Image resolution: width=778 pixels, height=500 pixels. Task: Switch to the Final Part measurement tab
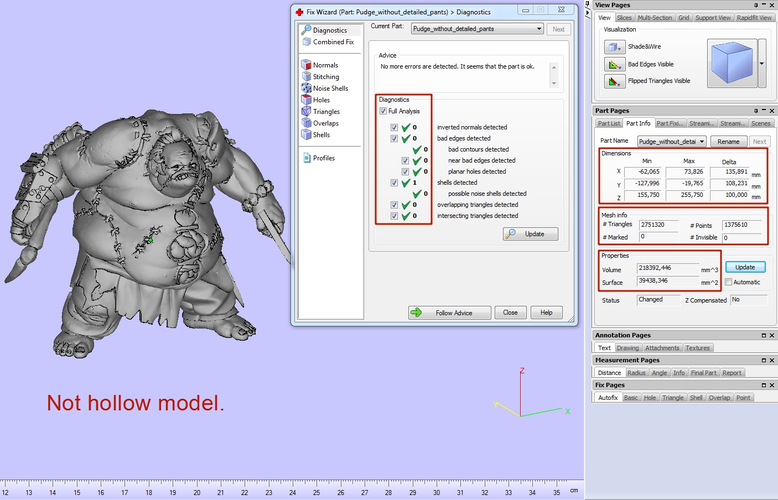tap(704, 373)
